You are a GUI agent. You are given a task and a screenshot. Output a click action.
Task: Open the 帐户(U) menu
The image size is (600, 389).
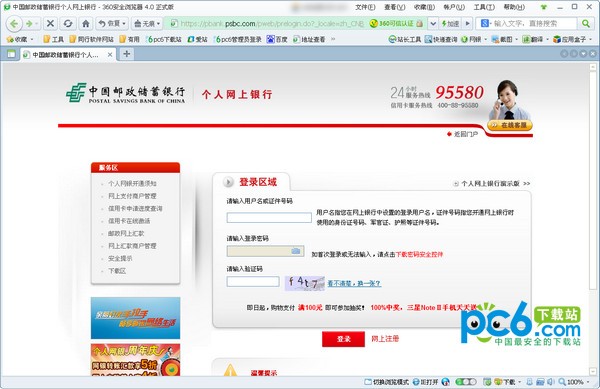(454, 7)
